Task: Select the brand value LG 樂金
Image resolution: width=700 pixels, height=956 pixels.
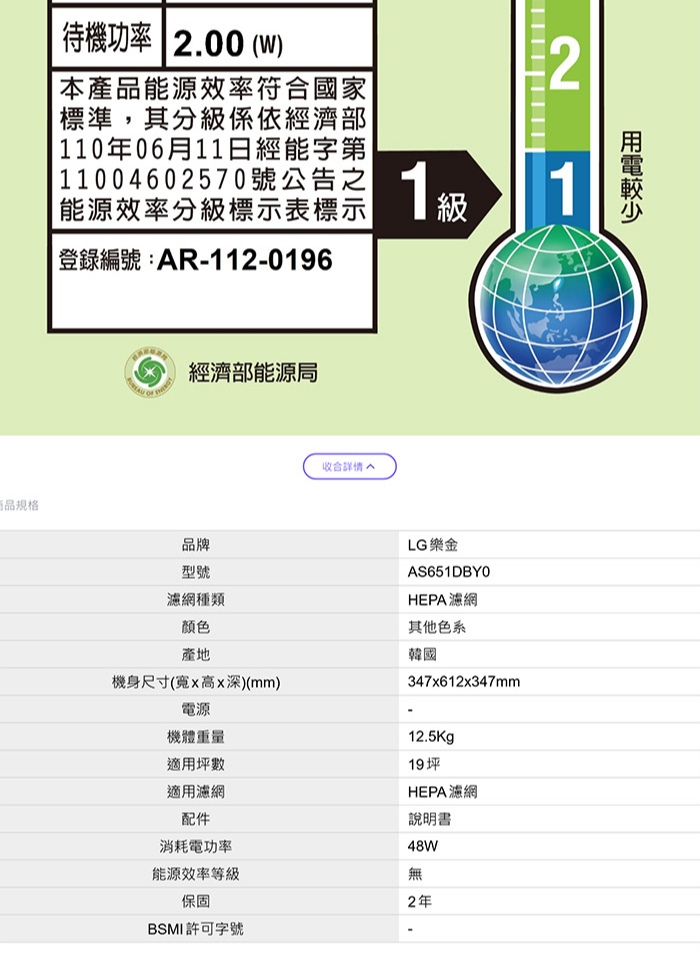Action: (x=433, y=545)
